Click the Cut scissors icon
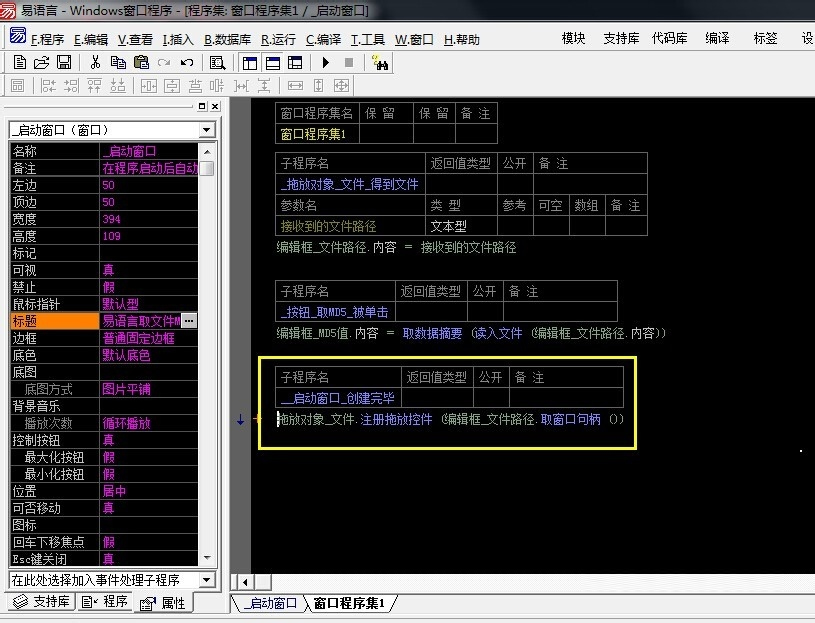The height and width of the screenshot is (623, 815). click(x=95, y=63)
